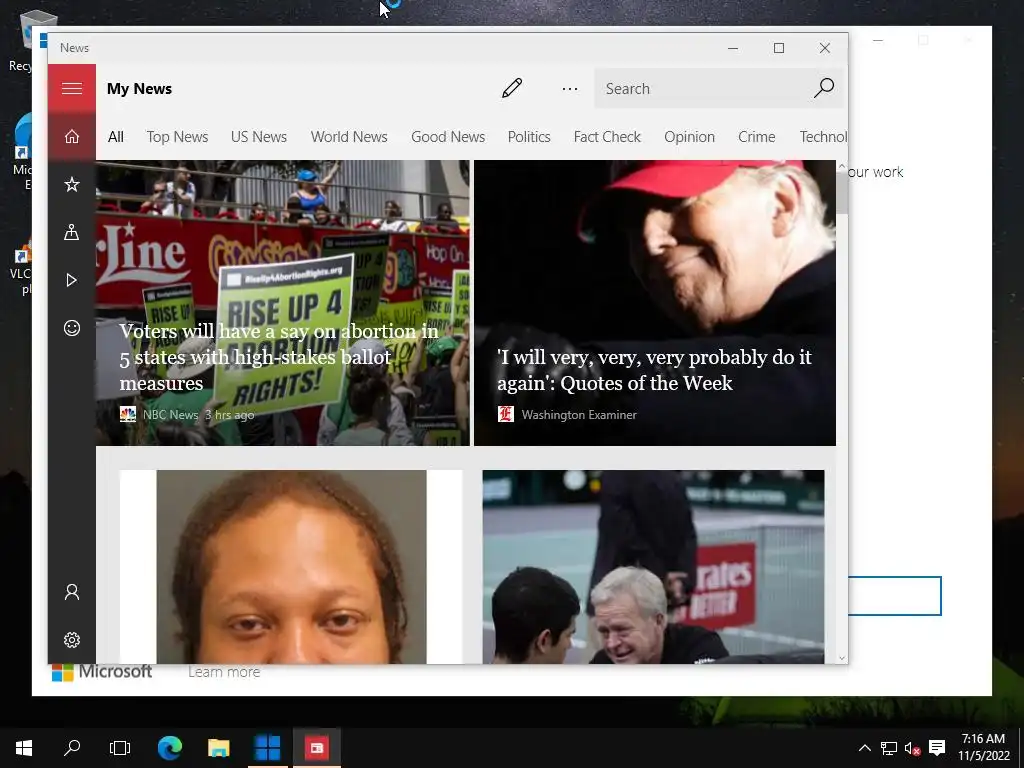The height and width of the screenshot is (768, 1024).
Task: Close the News window
Action: 825,48
